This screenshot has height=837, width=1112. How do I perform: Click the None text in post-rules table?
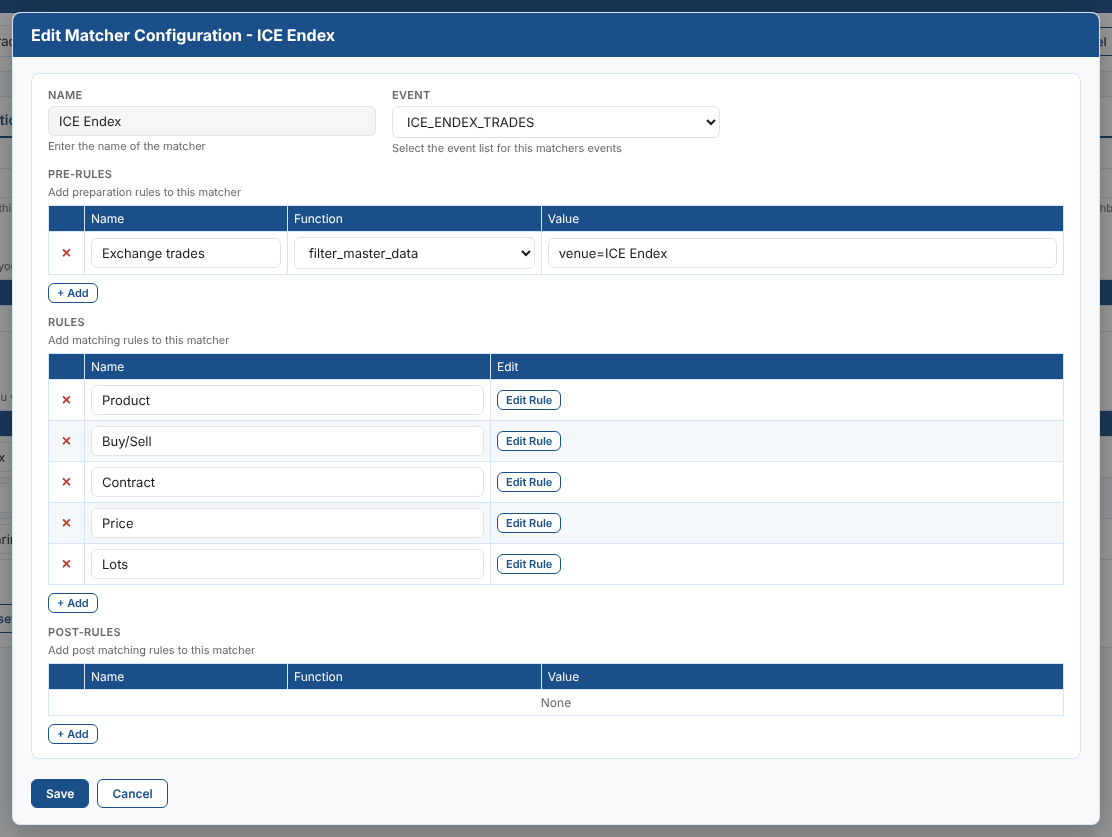[x=556, y=703]
